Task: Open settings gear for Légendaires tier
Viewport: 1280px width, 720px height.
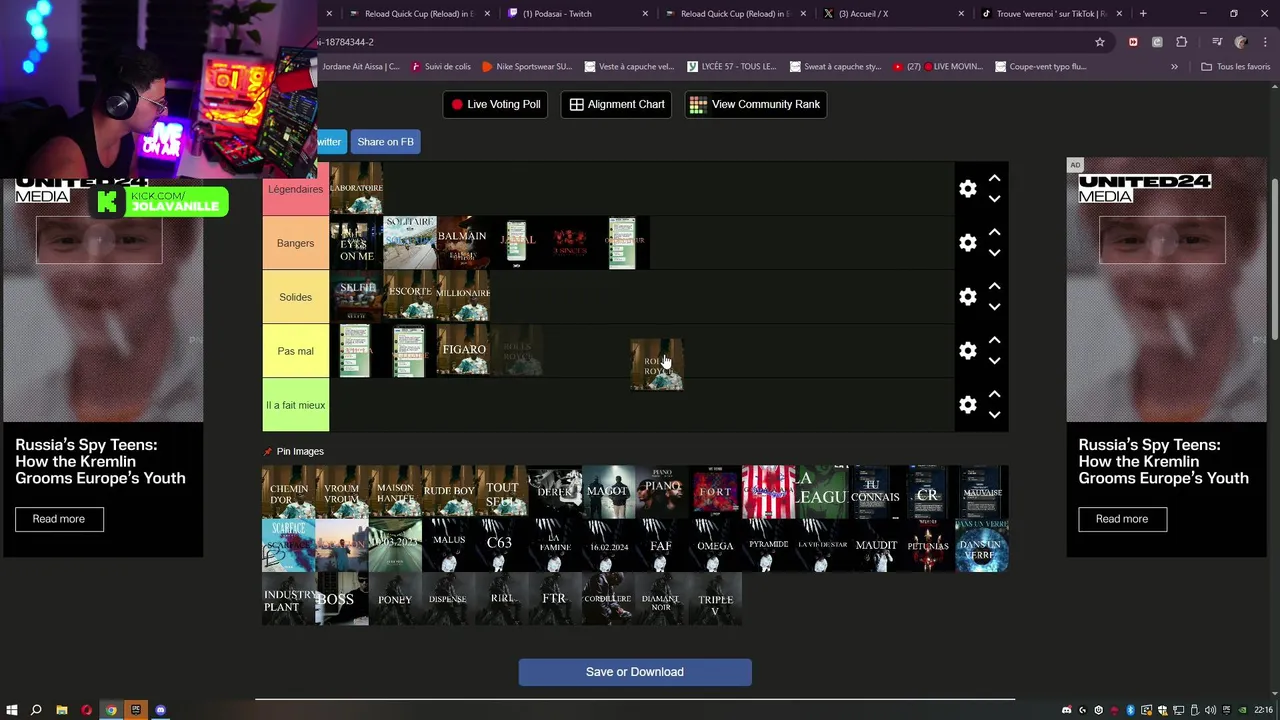Action: pos(967,189)
